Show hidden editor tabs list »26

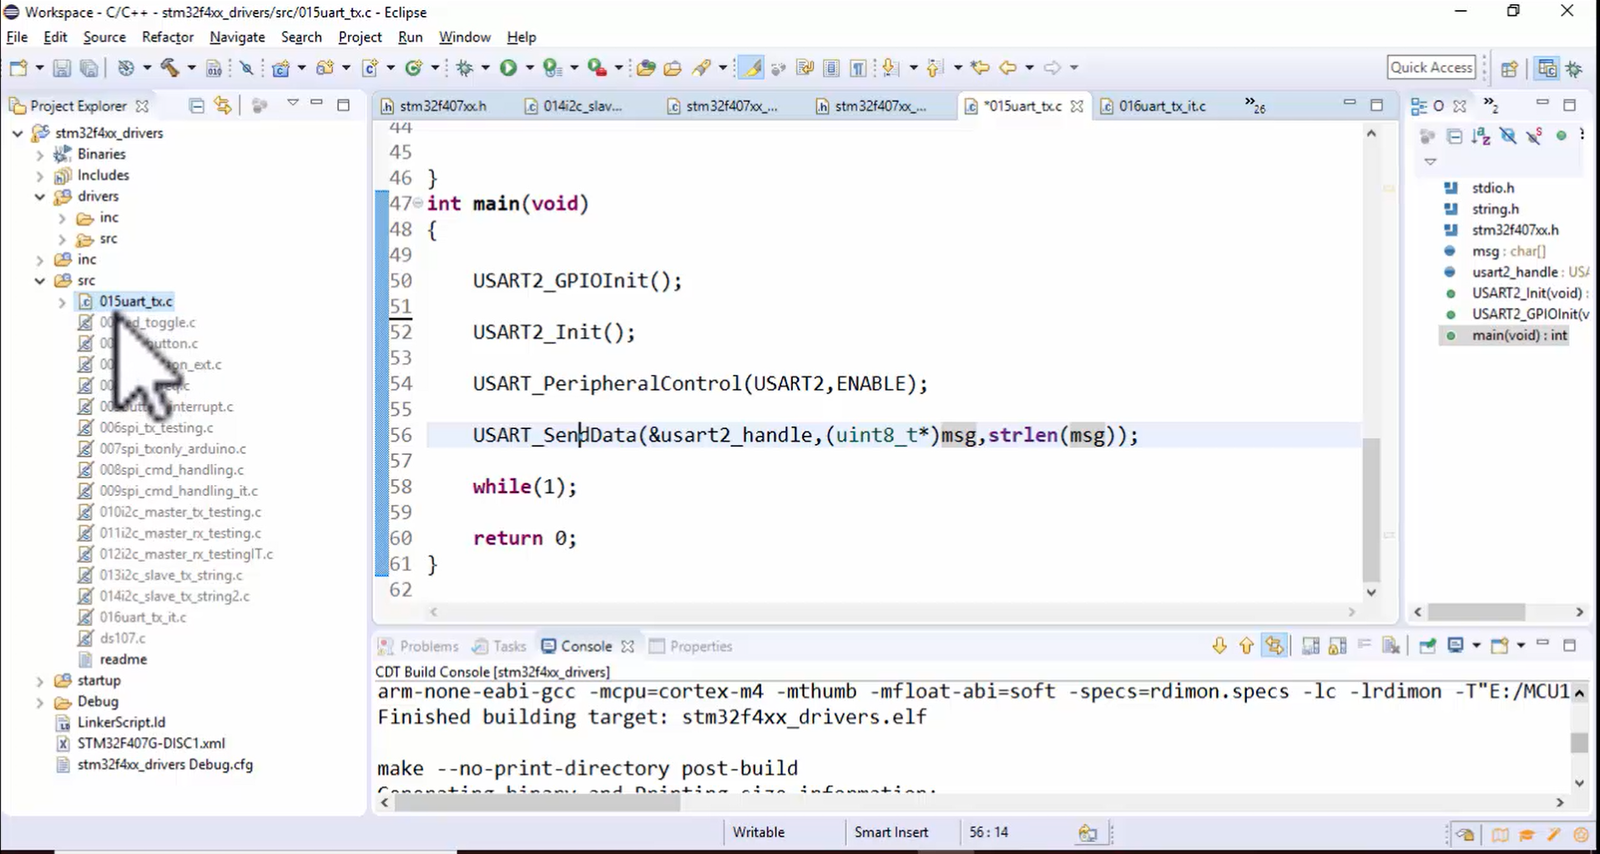tap(1254, 105)
